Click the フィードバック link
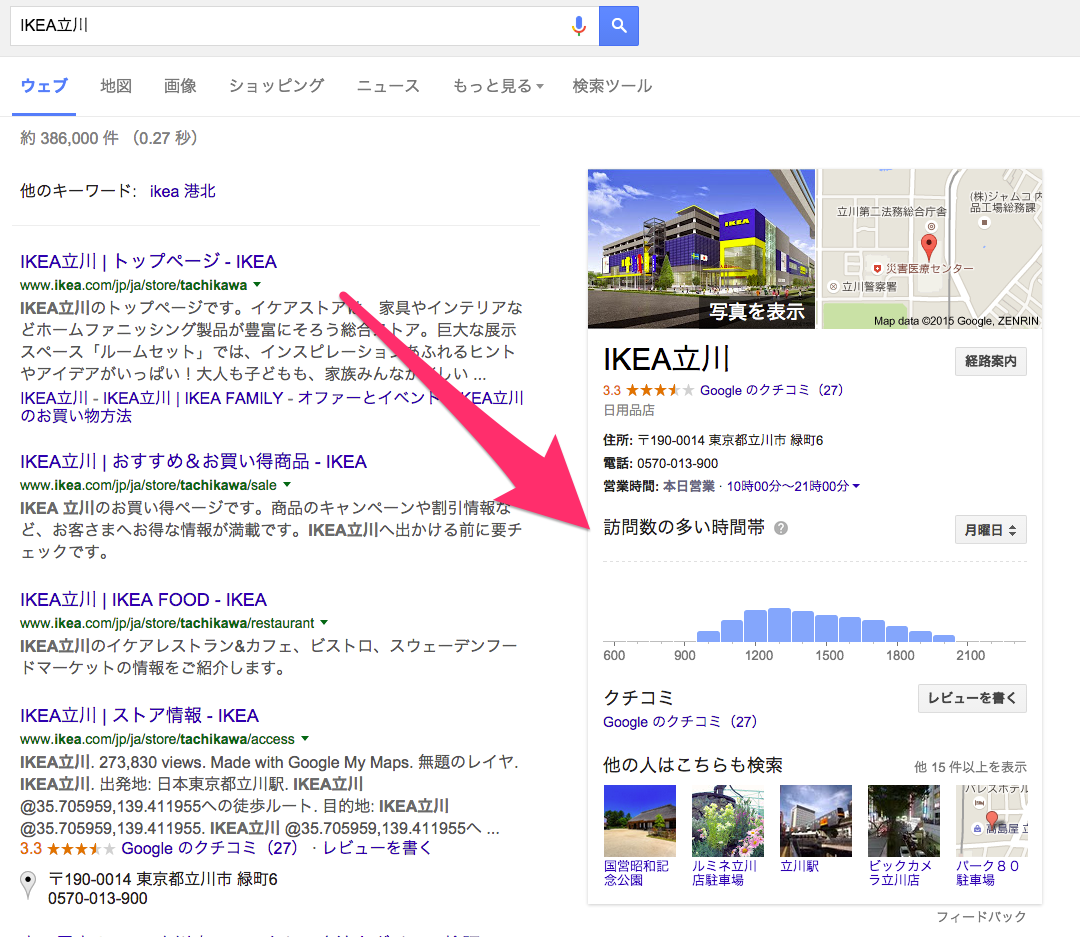The height and width of the screenshot is (937, 1080). coord(981,916)
